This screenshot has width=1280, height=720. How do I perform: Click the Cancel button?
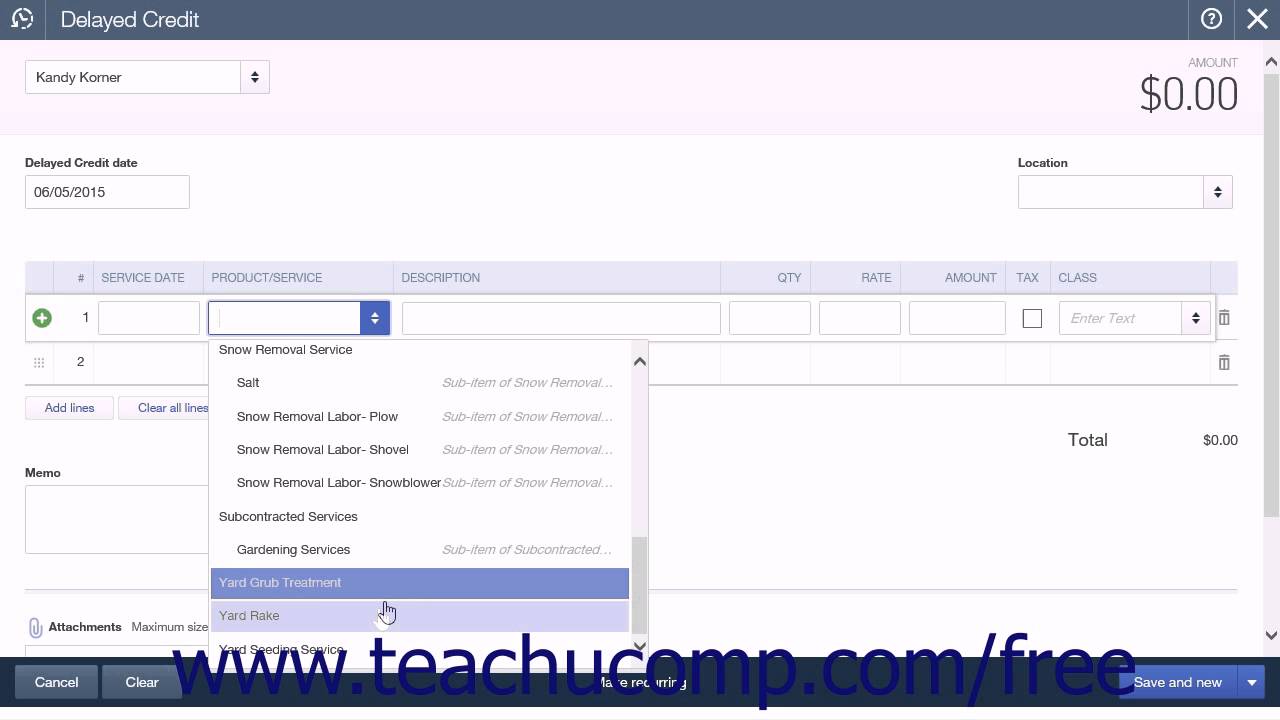[x=56, y=682]
